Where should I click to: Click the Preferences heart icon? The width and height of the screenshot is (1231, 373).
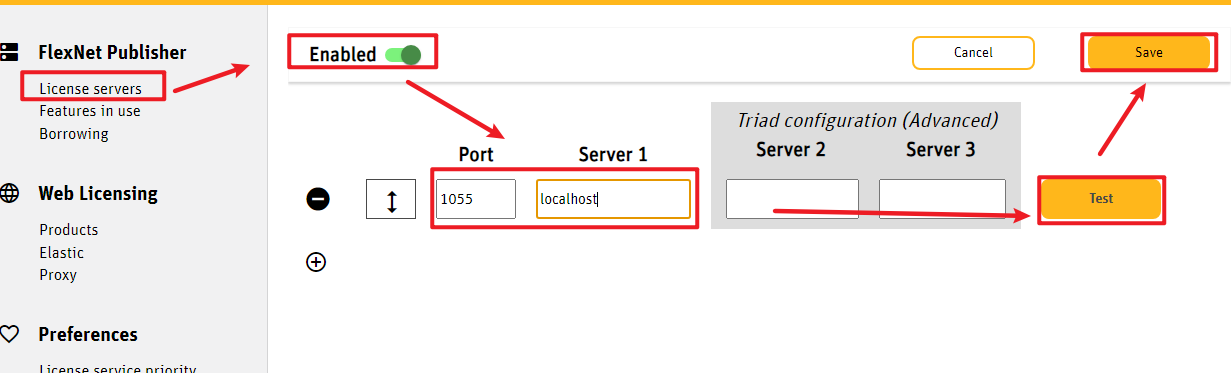pyautogui.click(x=9, y=334)
